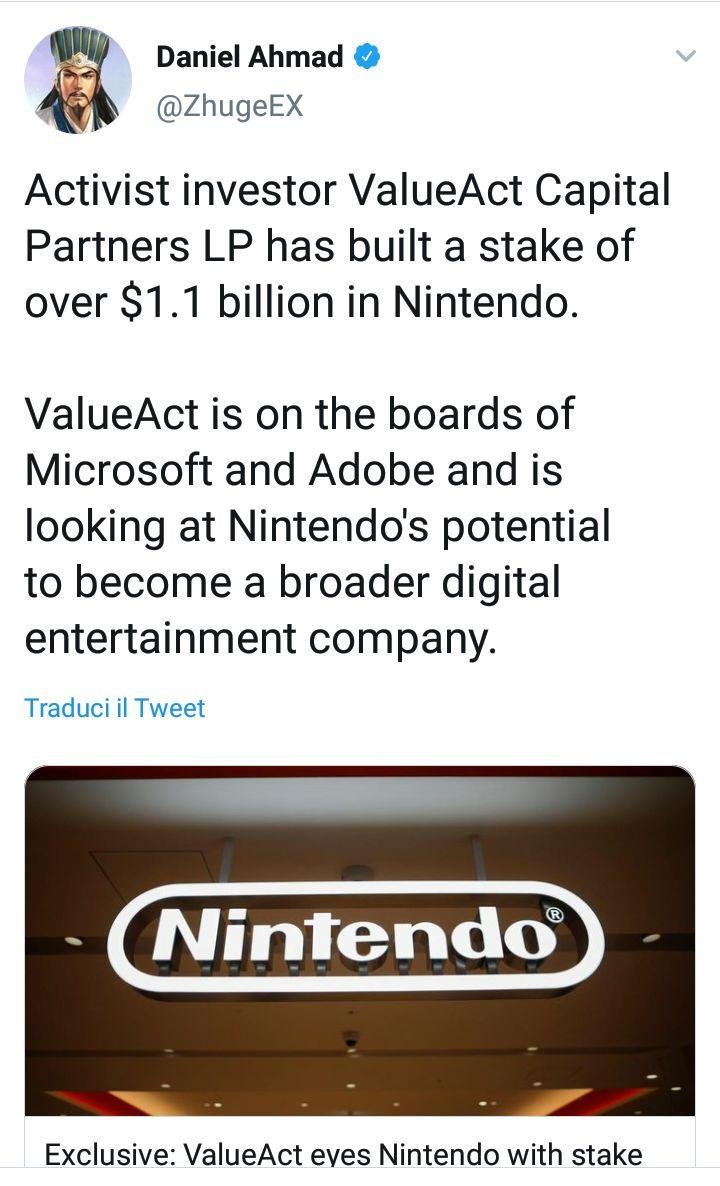720x1186 pixels.
Task: Click "ValueAct is on the boards" line
Action: [298, 414]
